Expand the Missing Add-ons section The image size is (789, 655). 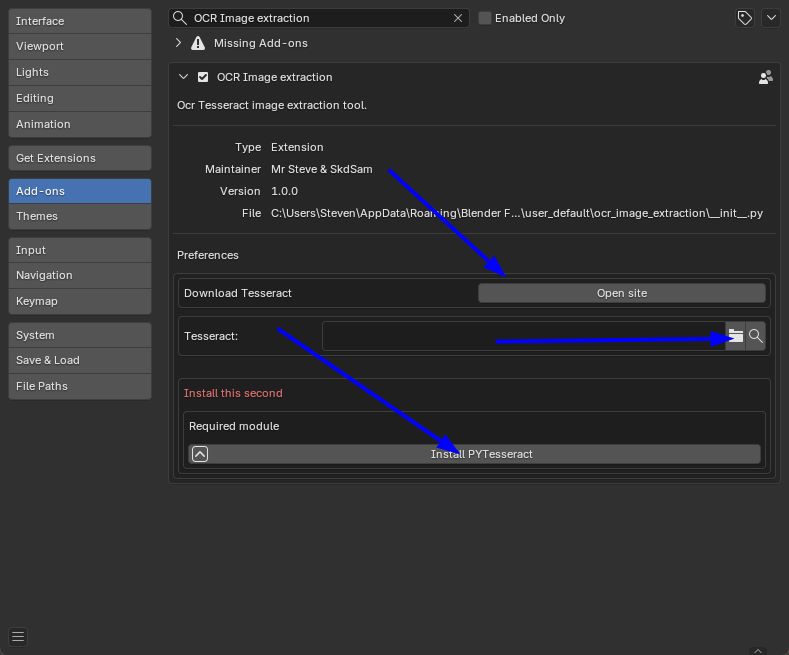click(x=179, y=43)
